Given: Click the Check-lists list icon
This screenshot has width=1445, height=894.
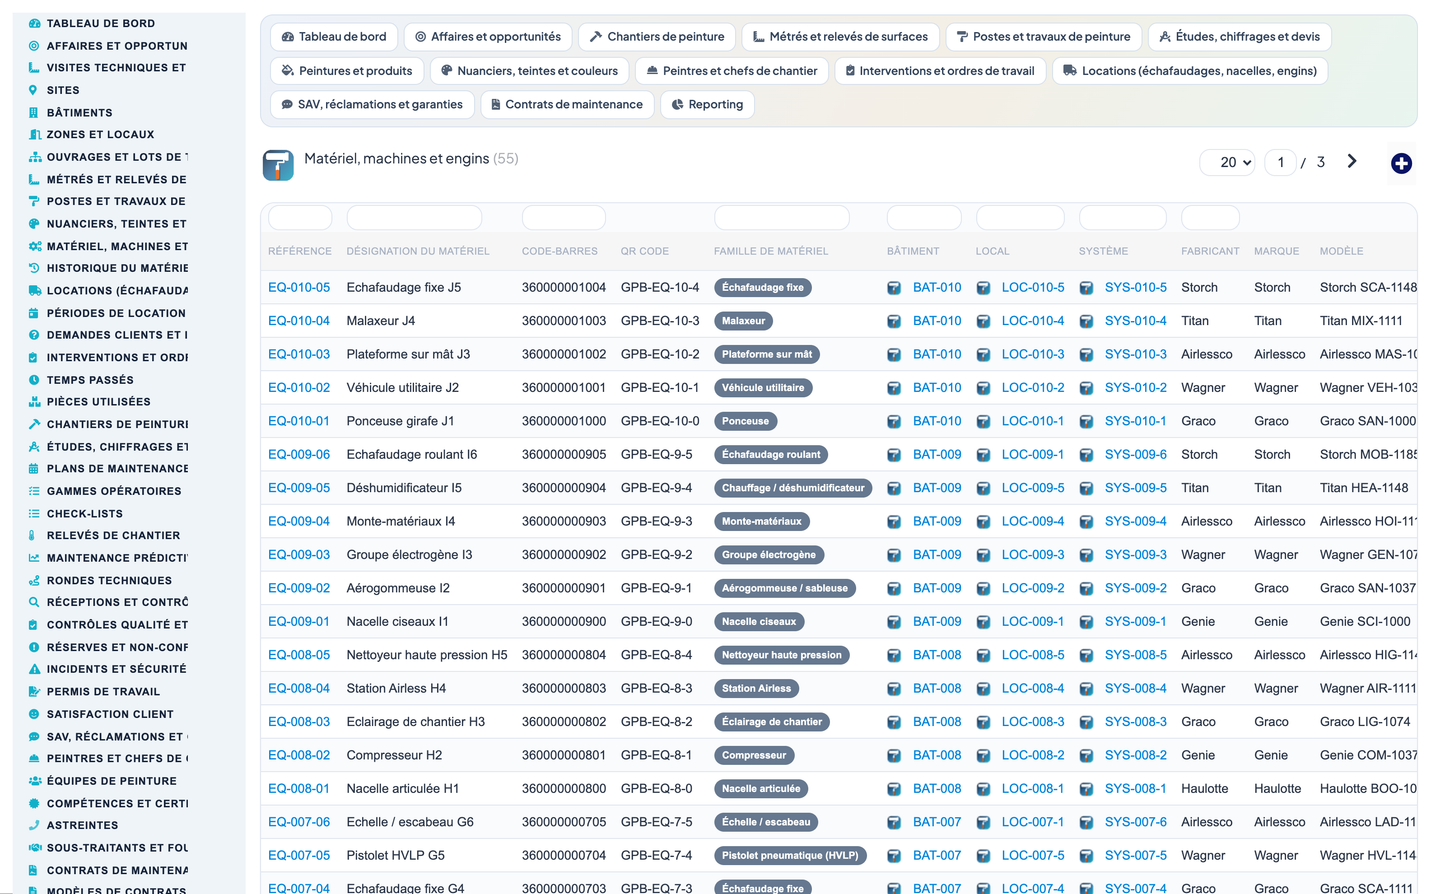Looking at the screenshot, I should 34,513.
